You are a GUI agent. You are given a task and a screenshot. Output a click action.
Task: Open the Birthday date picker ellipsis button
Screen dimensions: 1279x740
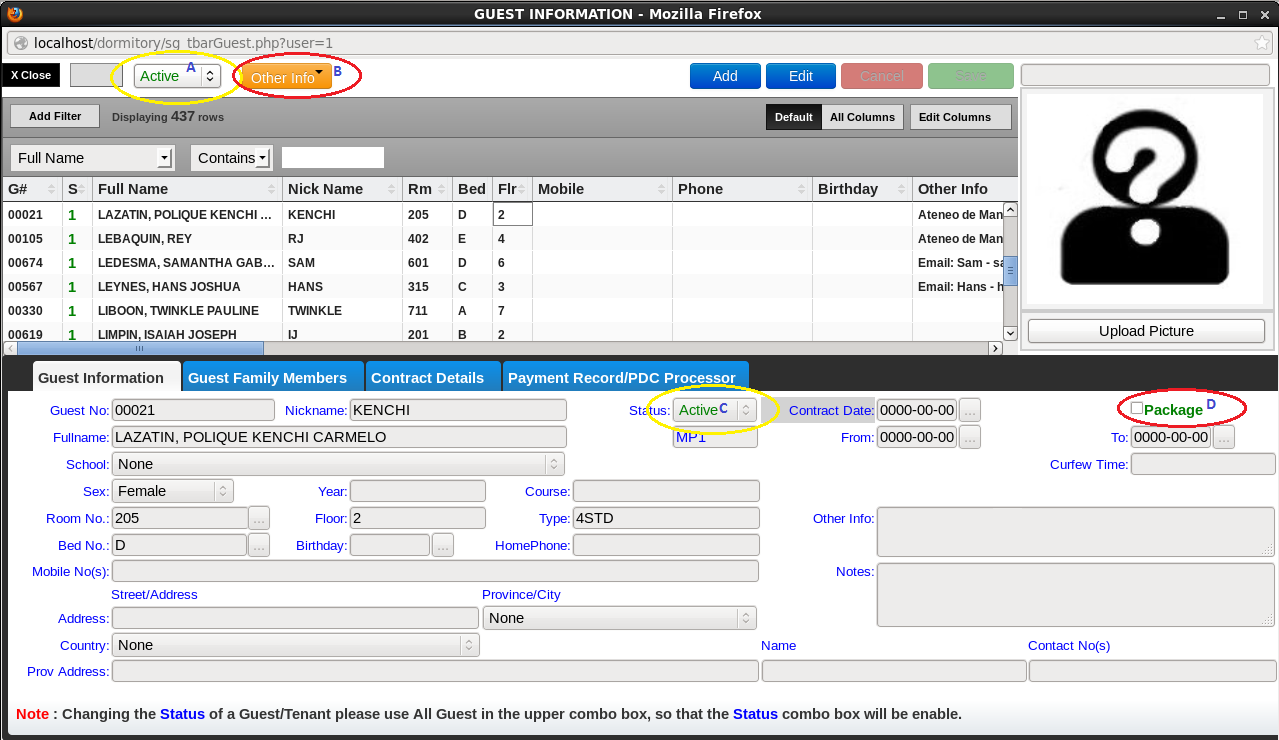pos(442,545)
